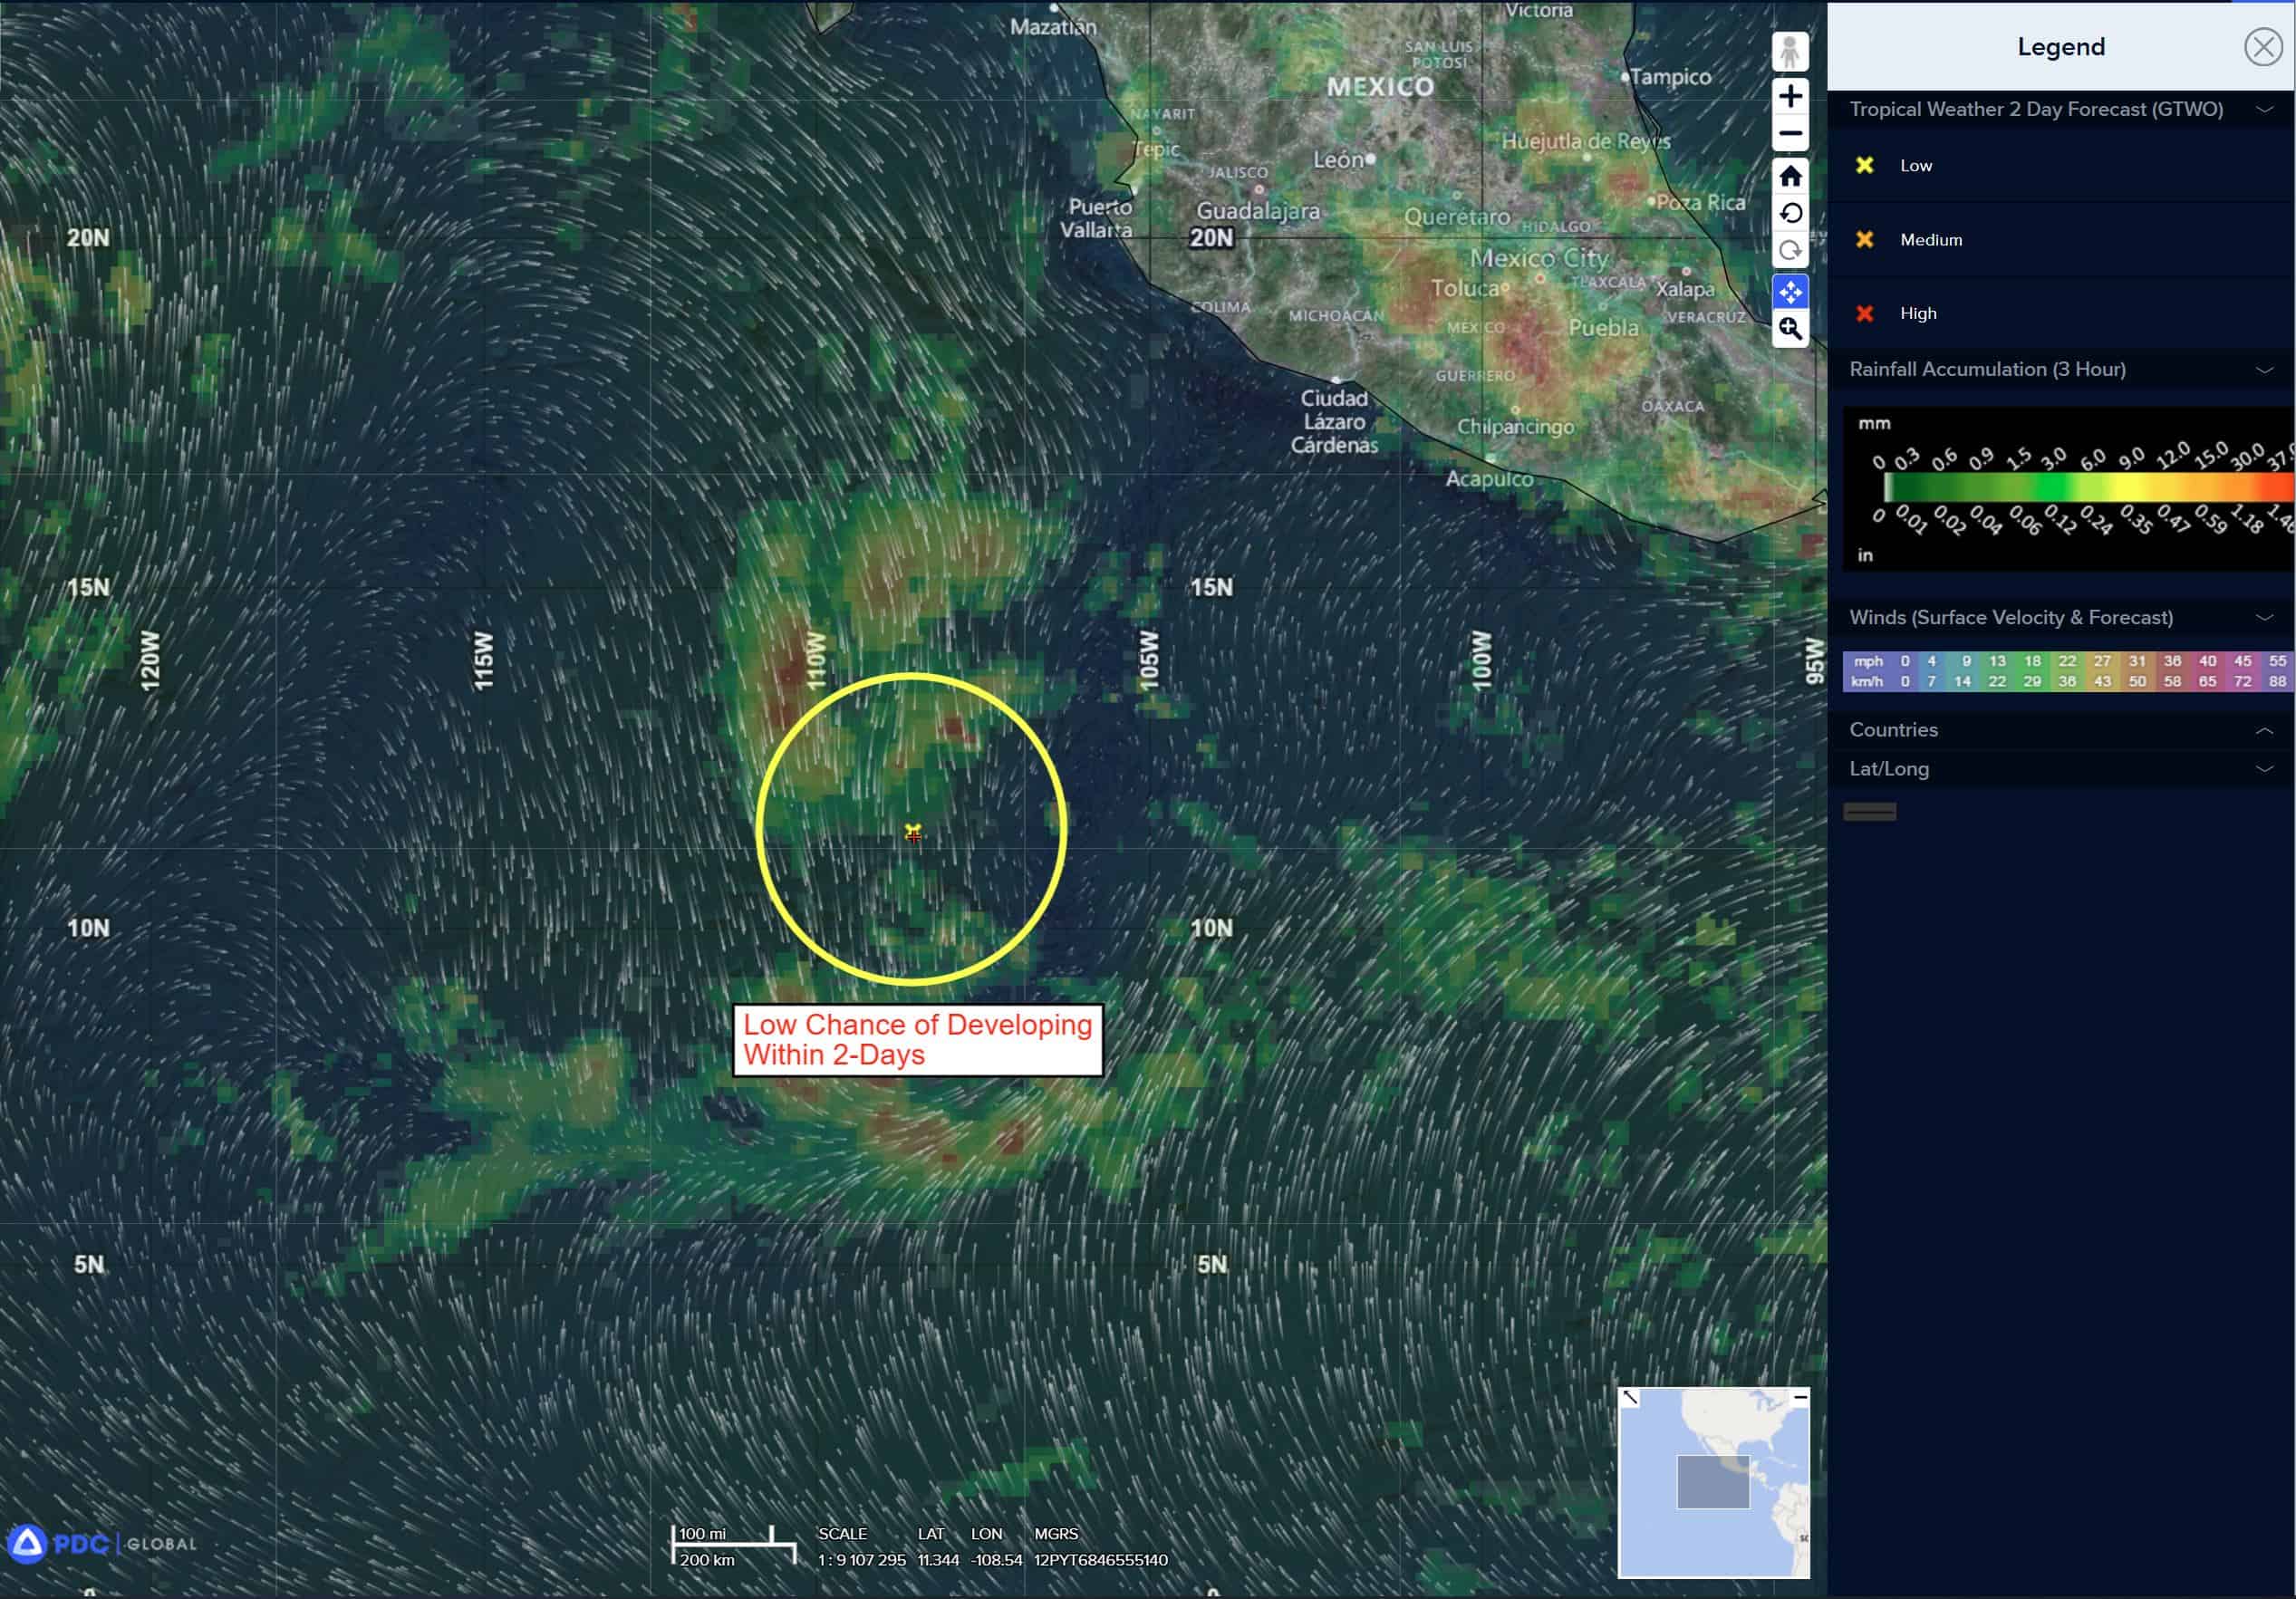Collapse Tropical Weather 2 Day Forecast section
2296x1599 pixels.
[2264, 109]
